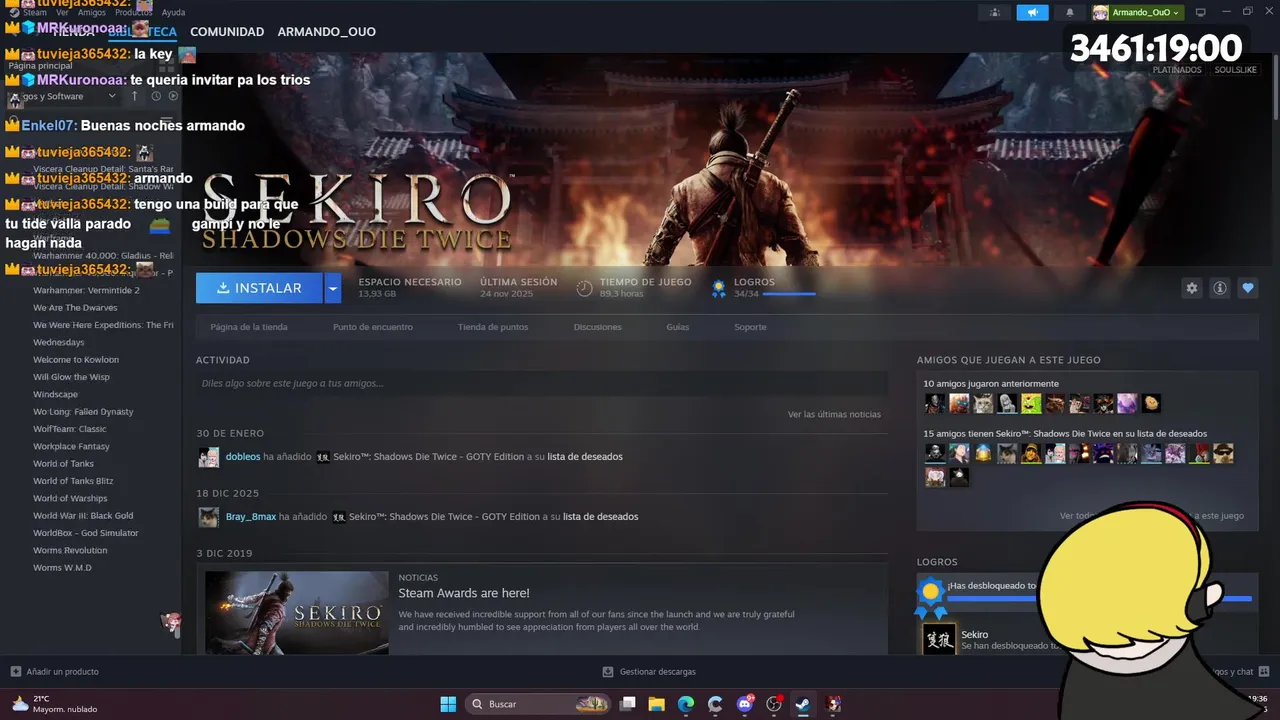The width and height of the screenshot is (1280, 720).
Task: Click the activity text field 'Diles algo sobre este juego'
Action: coord(542,383)
